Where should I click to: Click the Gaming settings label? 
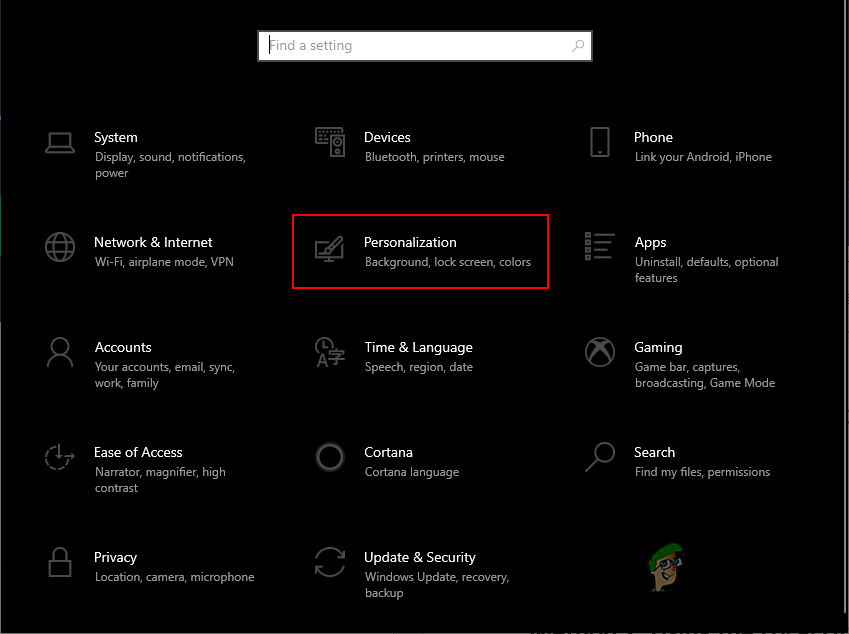(x=658, y=347)
